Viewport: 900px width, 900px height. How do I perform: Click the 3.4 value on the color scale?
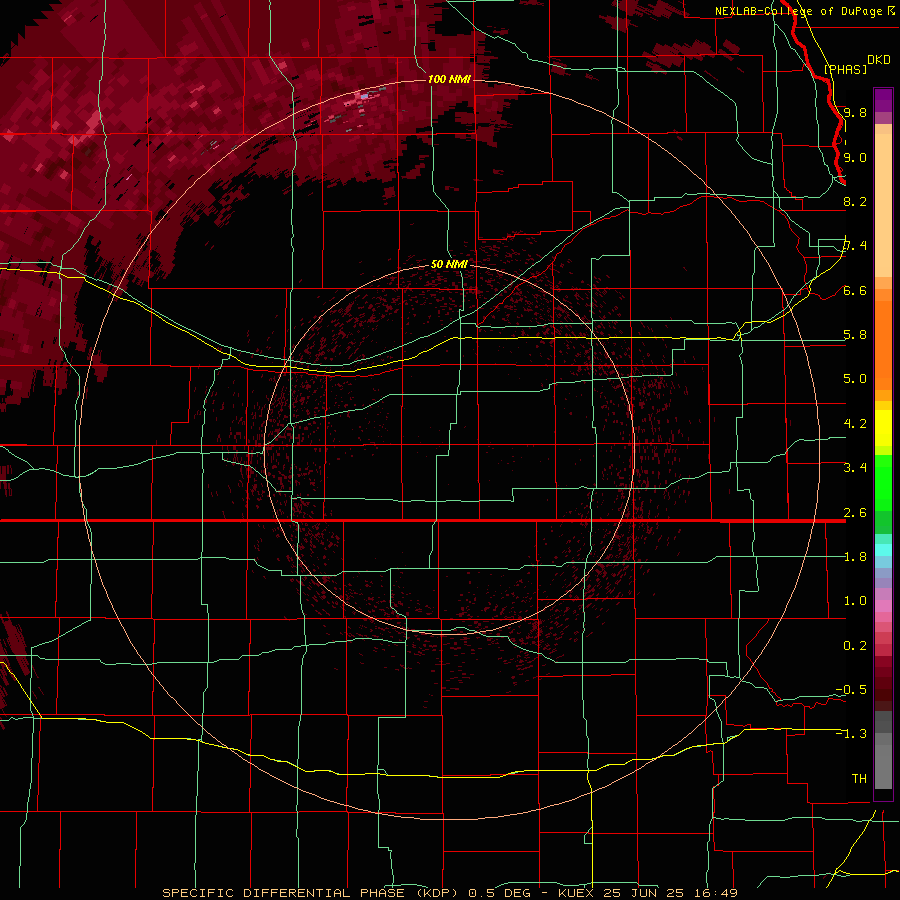(x=855, y=468)
